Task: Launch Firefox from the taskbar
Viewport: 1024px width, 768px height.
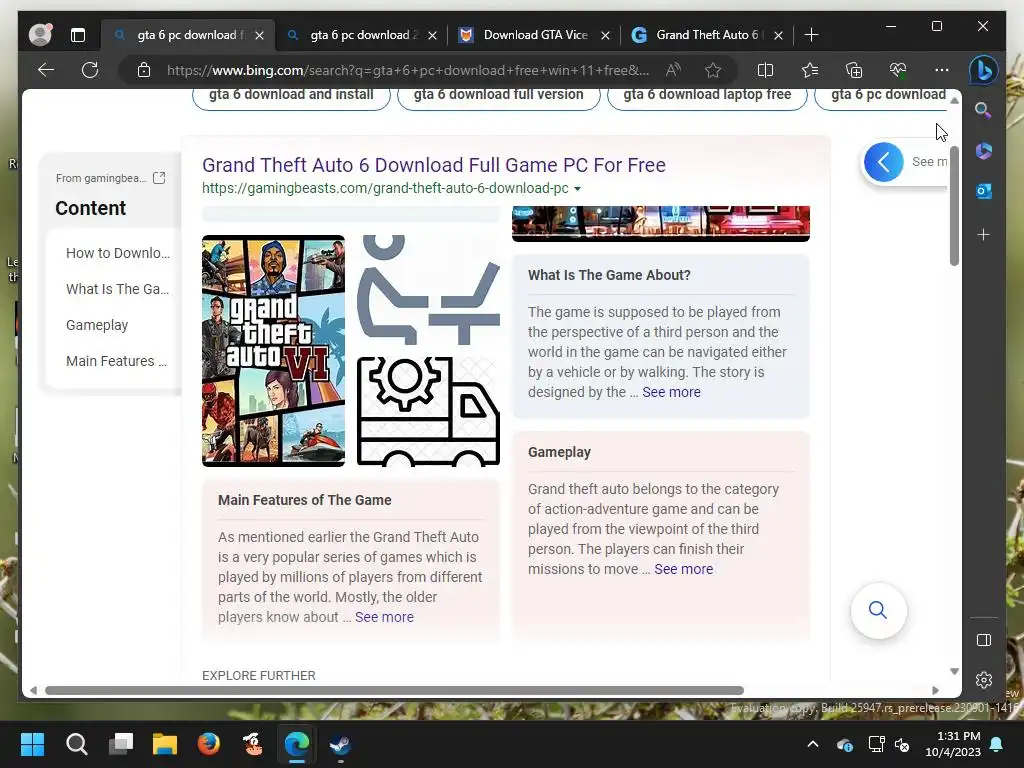Action: point(209,744)
